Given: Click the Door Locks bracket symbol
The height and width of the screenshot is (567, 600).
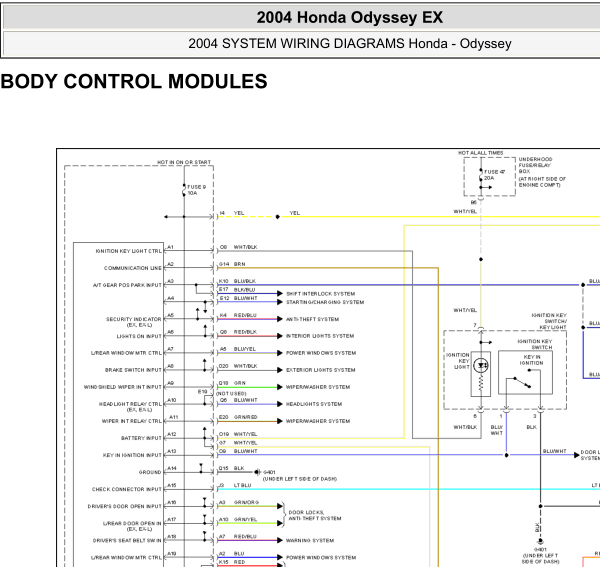Looking at the screenshot, I should pyautogui.click(x=282, y=515).
